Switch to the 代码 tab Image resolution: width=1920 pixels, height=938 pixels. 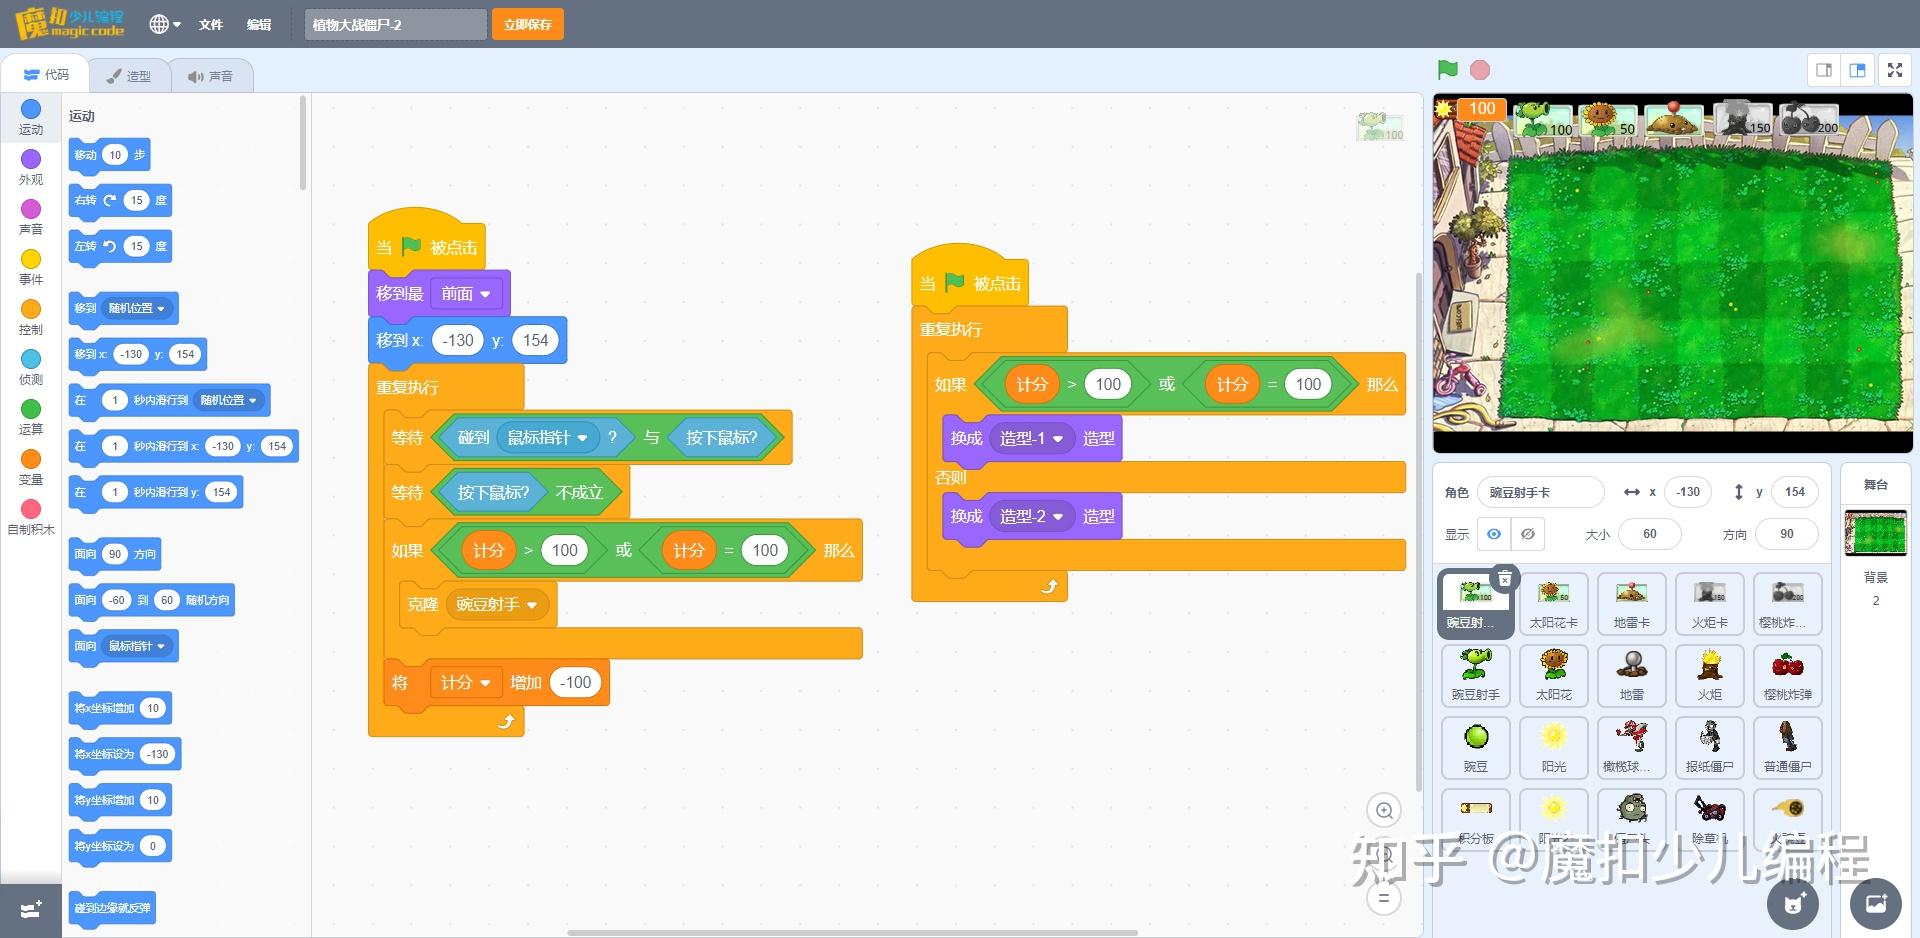tap(46, 74)
